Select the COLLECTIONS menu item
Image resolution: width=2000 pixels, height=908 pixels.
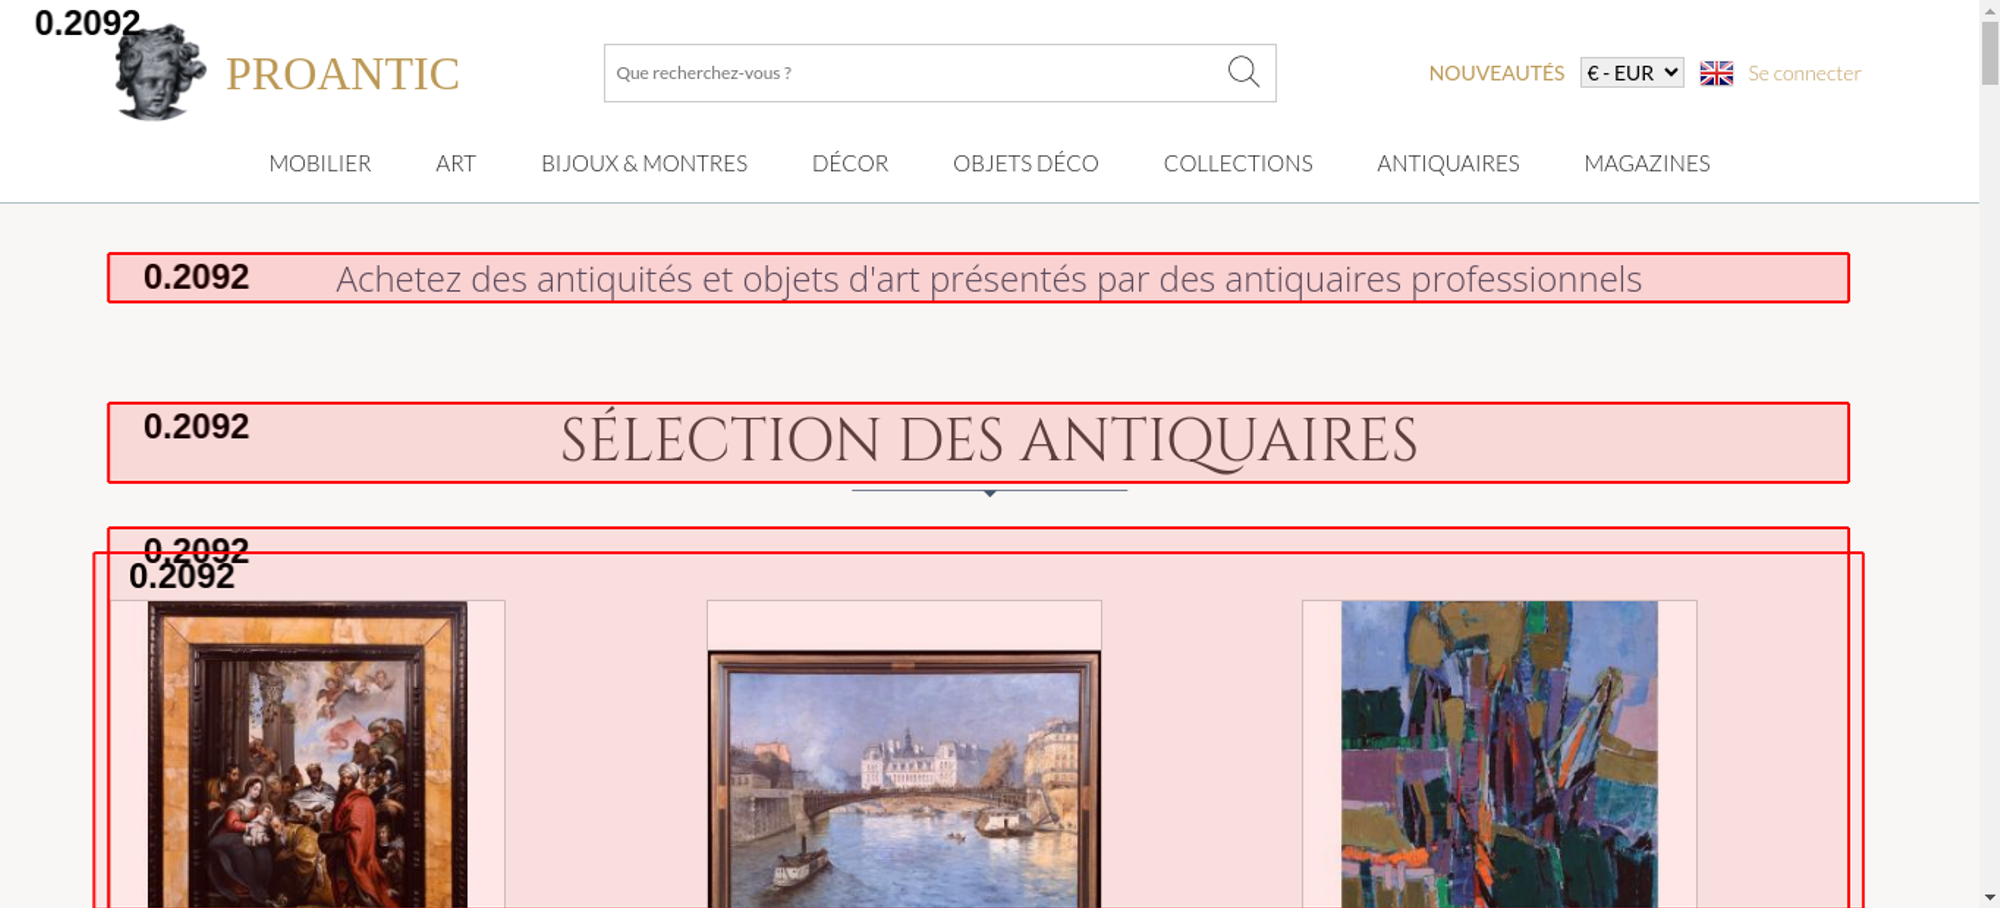[1238, 163]
